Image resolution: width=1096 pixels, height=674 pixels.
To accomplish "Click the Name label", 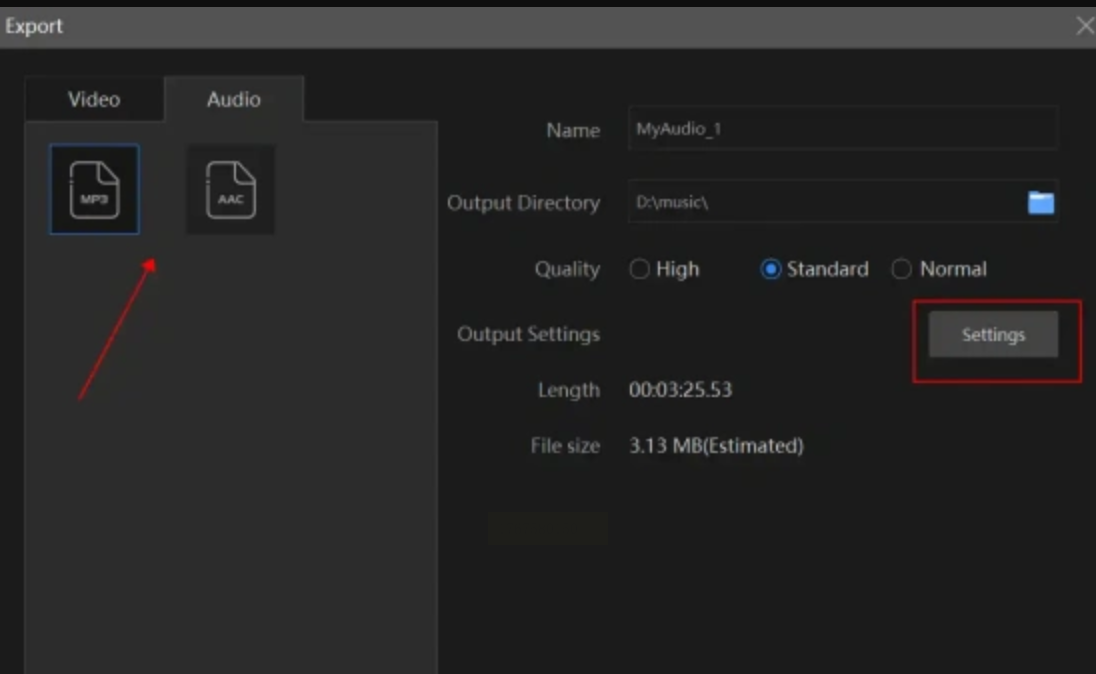I will 573,131.
